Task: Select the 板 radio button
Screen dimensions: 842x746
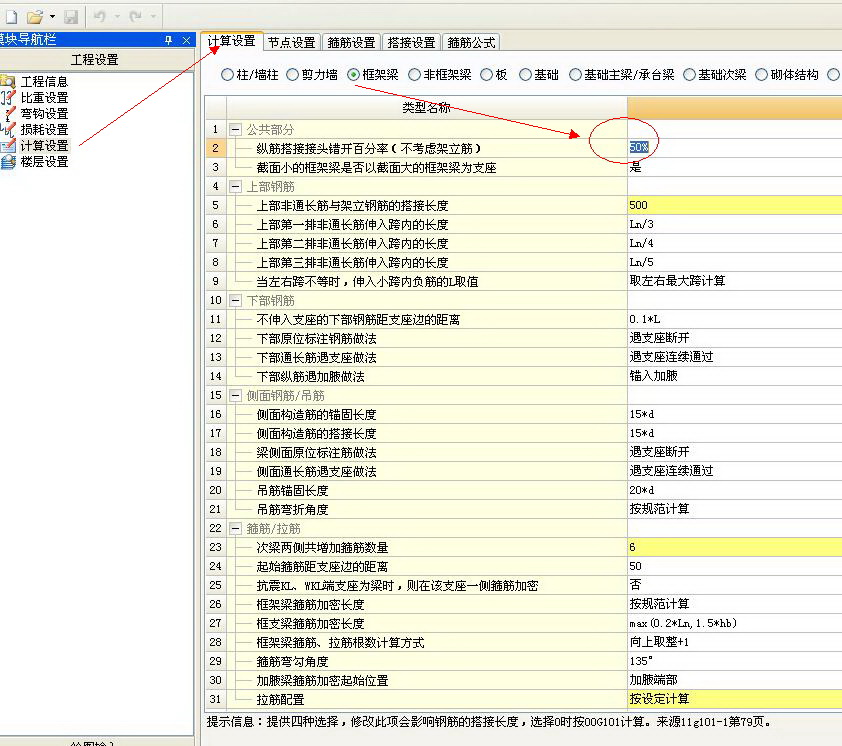Action: click(x=487, y=75)
